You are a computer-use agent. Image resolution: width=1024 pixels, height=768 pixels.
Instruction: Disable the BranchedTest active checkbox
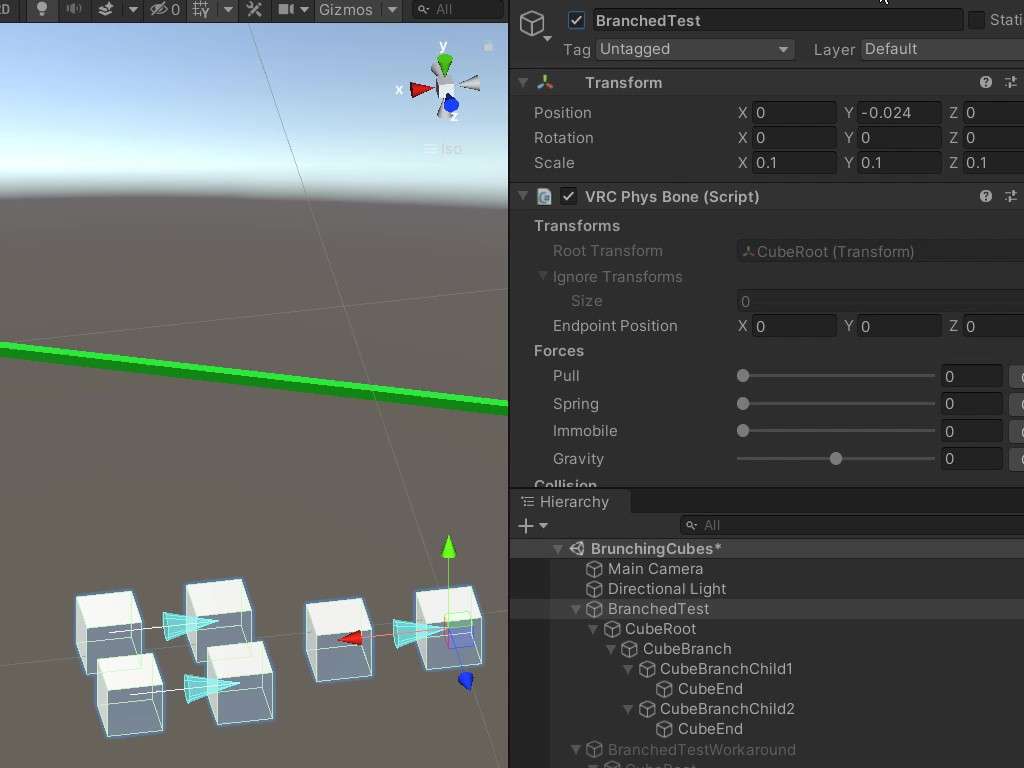(x=576, y=21)
